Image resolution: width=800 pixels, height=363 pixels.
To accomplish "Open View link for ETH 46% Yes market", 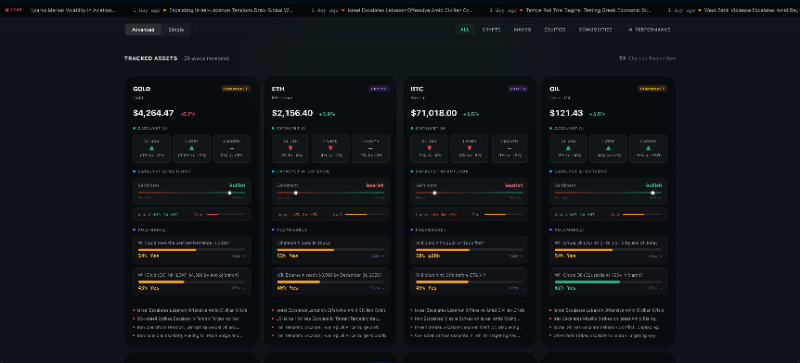I will click(x=378, y=288).
